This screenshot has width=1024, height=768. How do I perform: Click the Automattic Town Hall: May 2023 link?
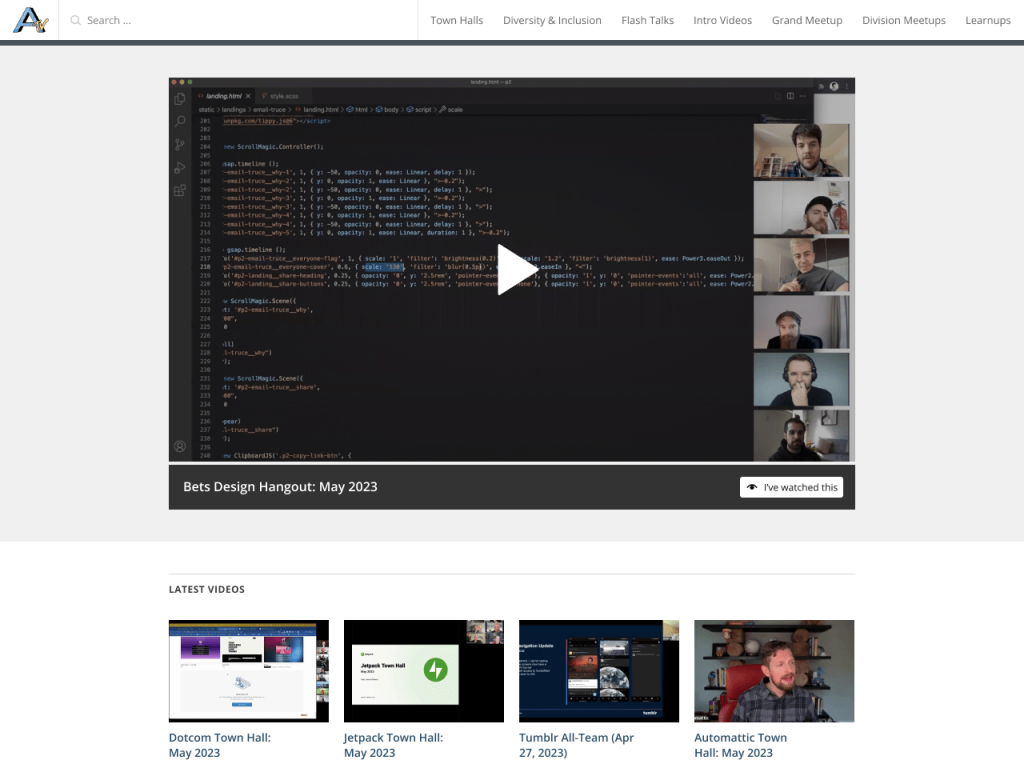[740, 745]
